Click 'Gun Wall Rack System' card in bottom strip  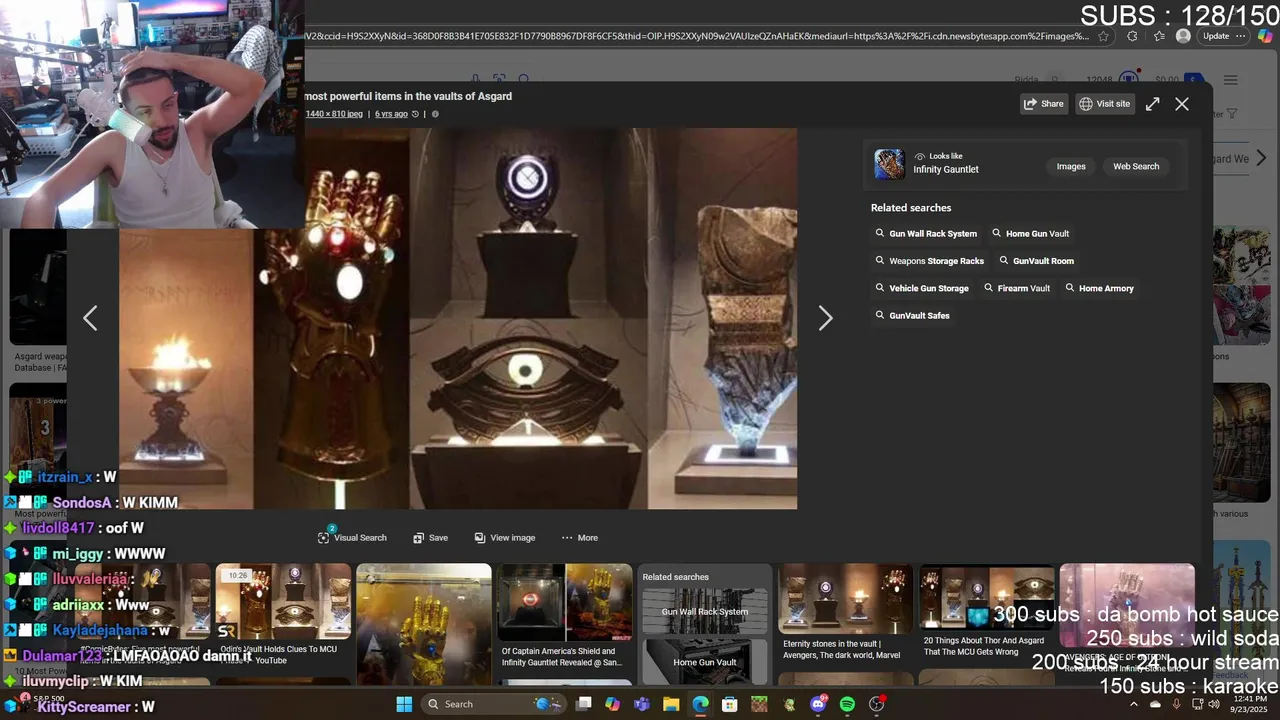[x=705, y=612]
